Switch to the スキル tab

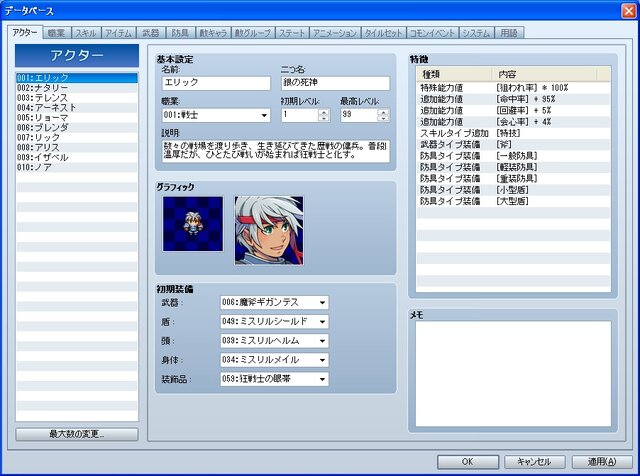86,34
